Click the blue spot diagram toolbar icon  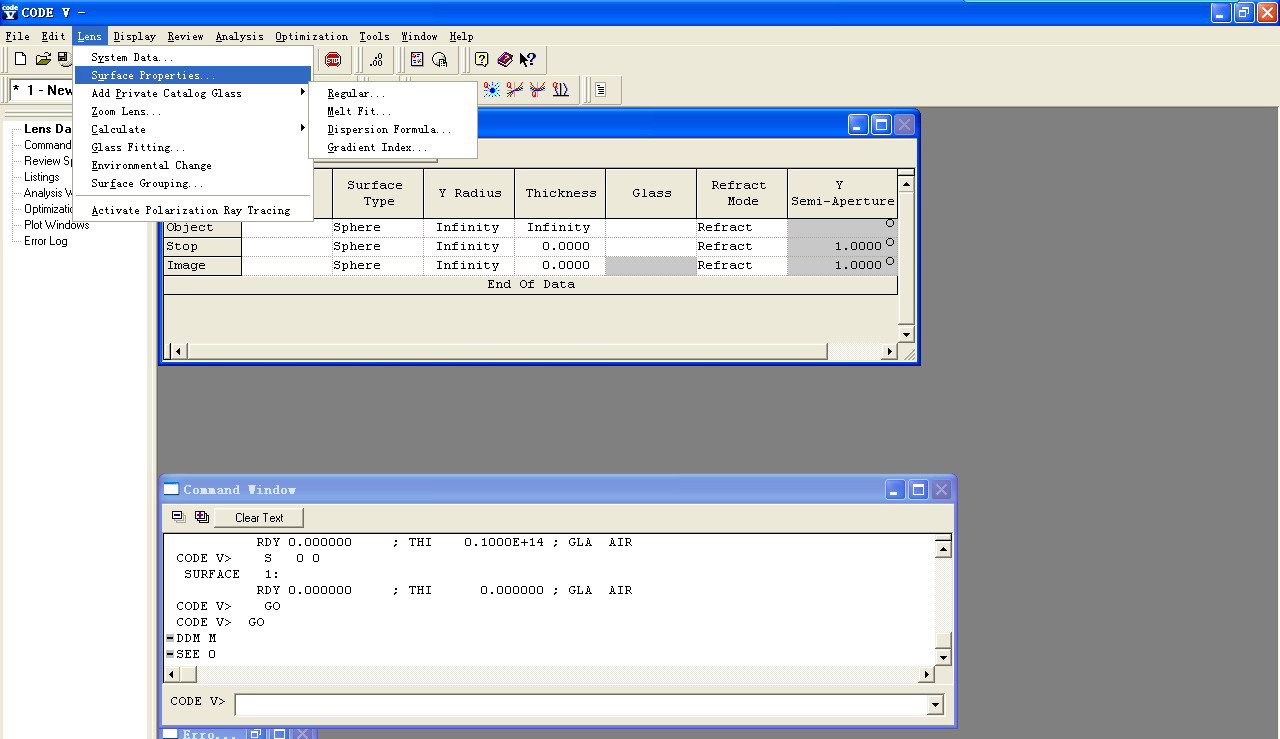(x=492, y=90)
